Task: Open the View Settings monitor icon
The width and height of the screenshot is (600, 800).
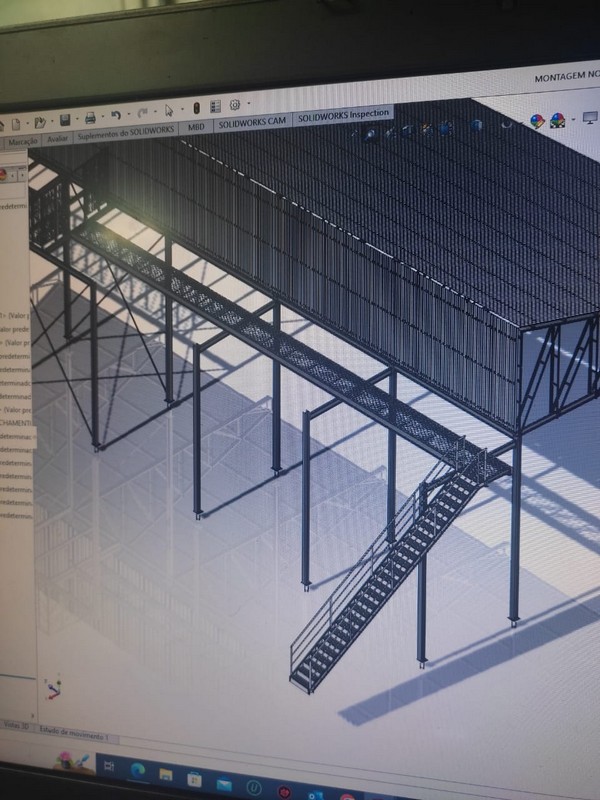Action: (590, 118)
